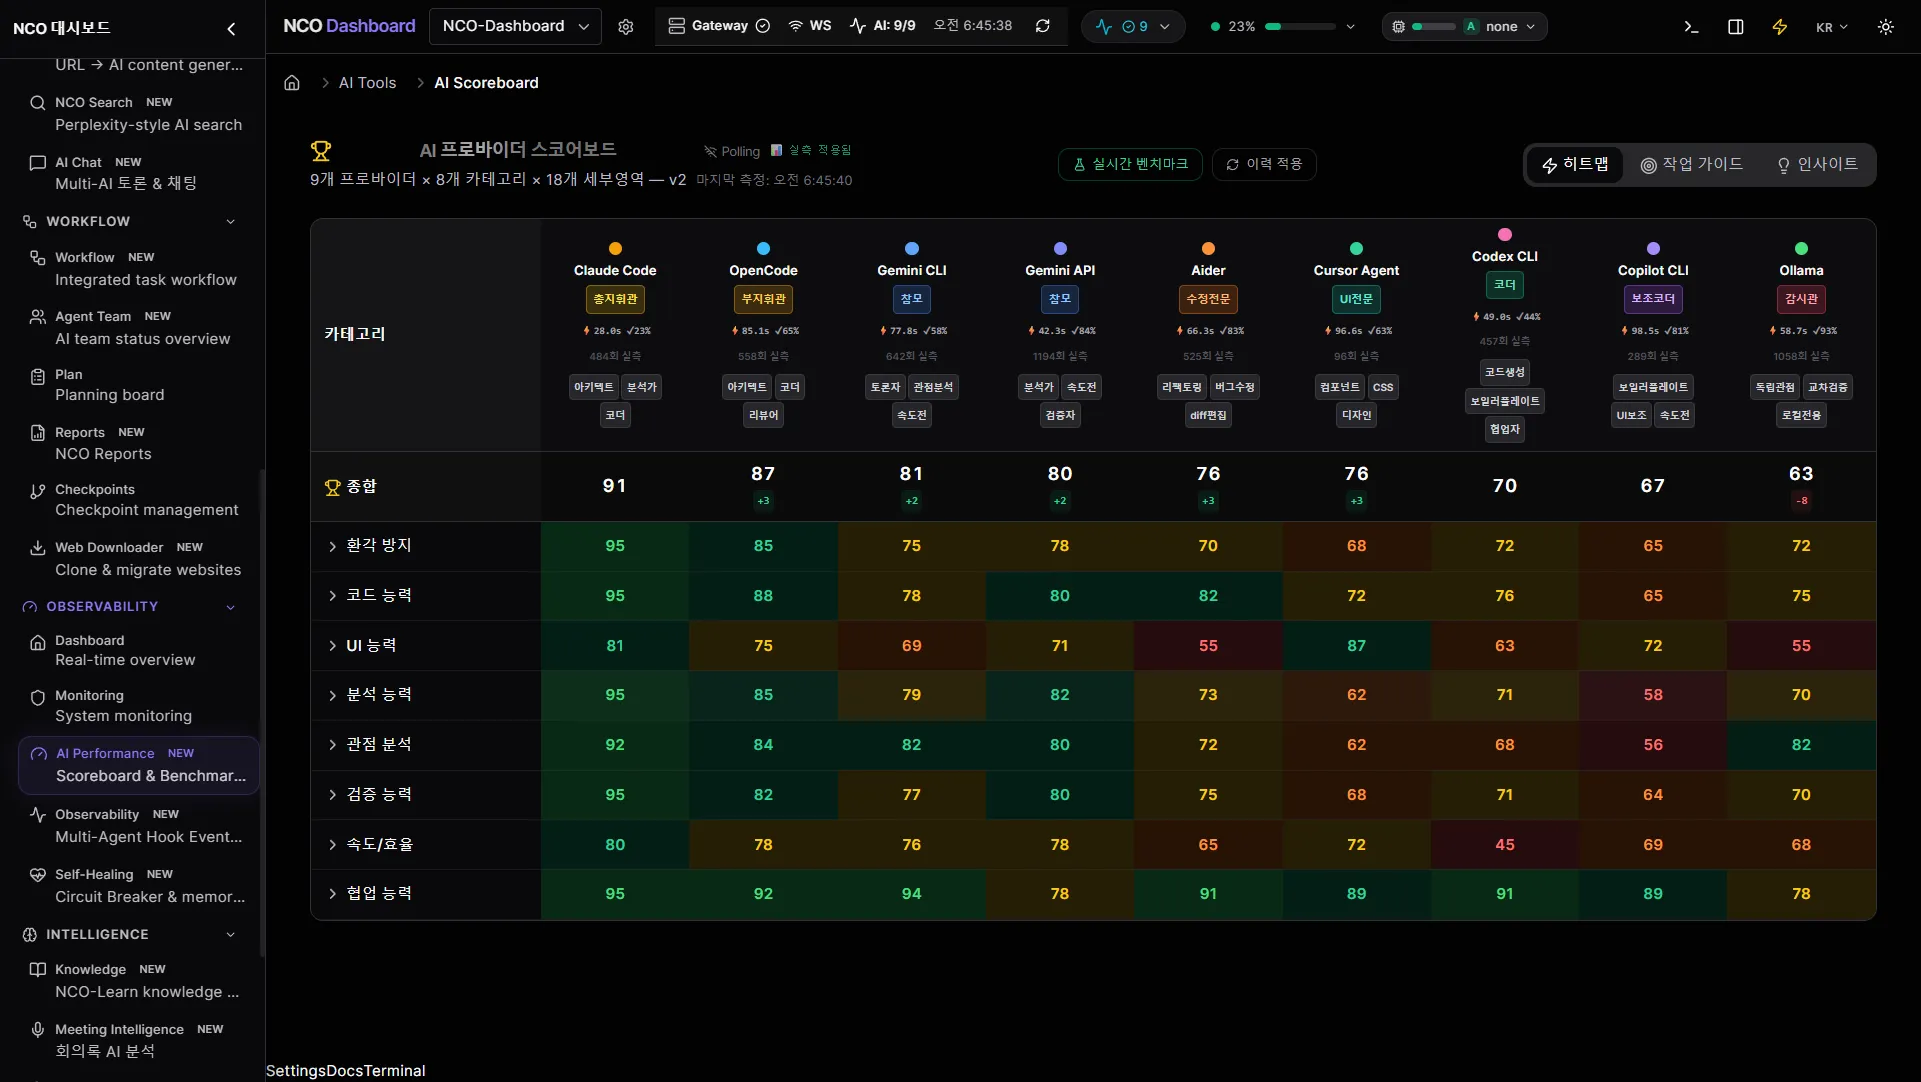The height and width of the screenshot is (1082, 1921).
Task: Click the Codex CLI 속도/효율 cell 45
Action: coord(1505,845)
